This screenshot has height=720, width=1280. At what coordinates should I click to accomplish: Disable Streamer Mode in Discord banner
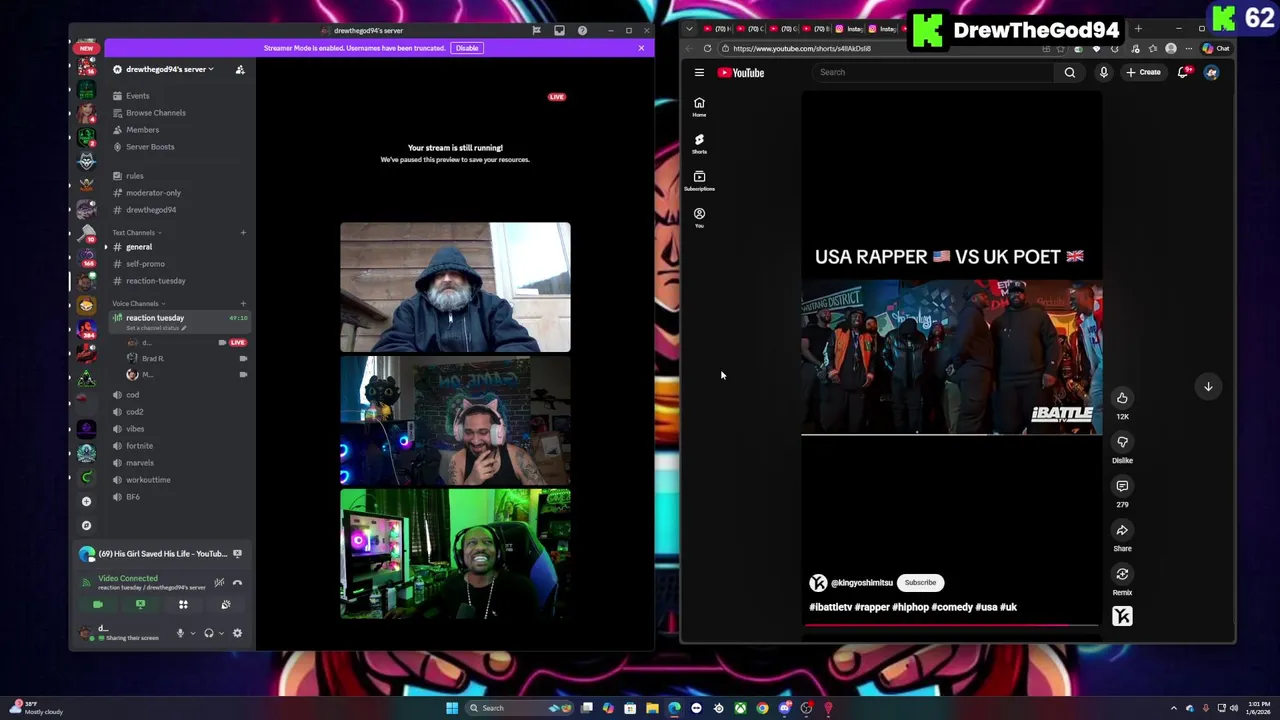click(466, 48)
